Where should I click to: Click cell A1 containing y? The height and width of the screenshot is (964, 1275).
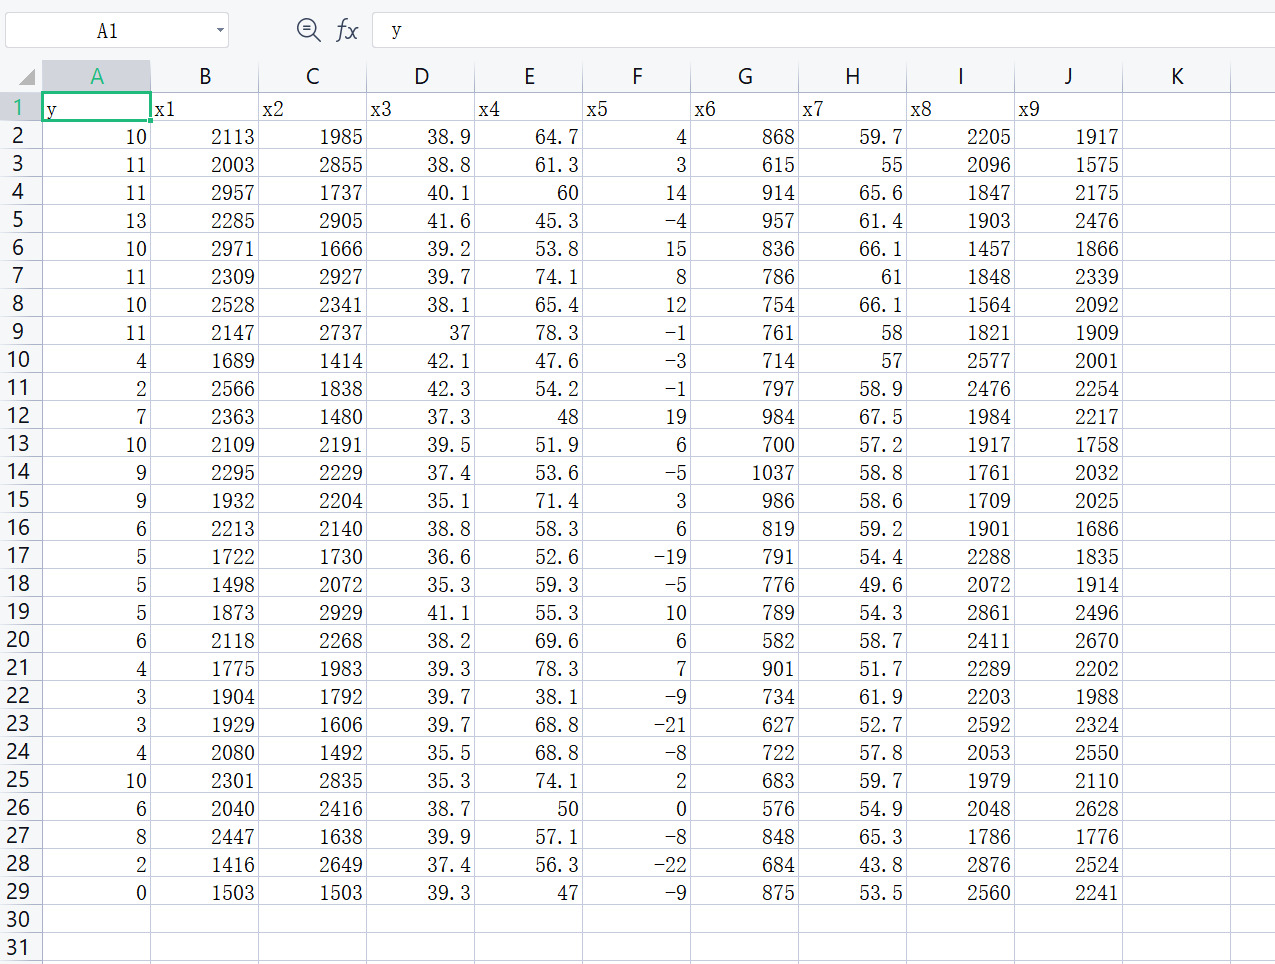pyautogui.click(x=97, y=107)
